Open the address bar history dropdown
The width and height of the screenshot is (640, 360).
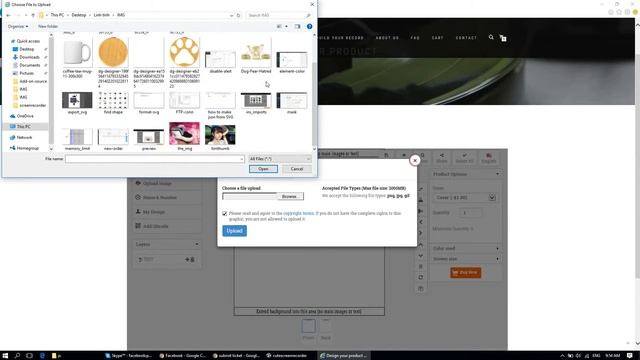click(x=231, y=15)
